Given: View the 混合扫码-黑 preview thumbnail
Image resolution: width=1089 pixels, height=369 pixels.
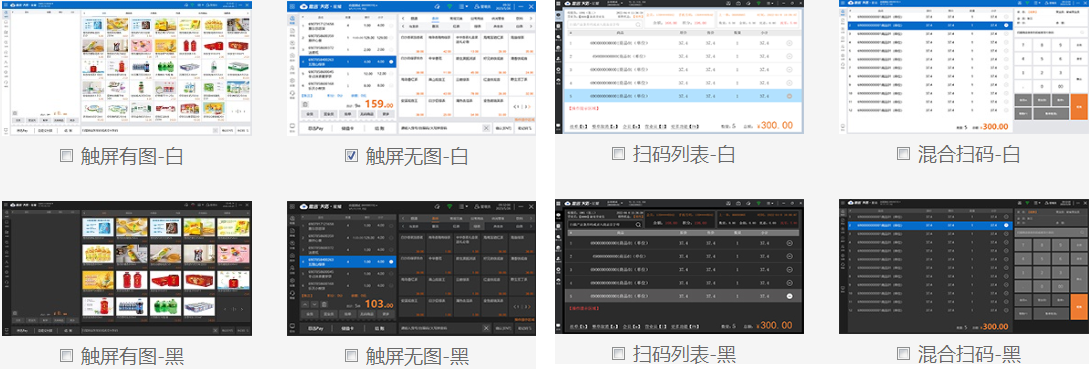Looking at the screenshot, I should 964,267.
